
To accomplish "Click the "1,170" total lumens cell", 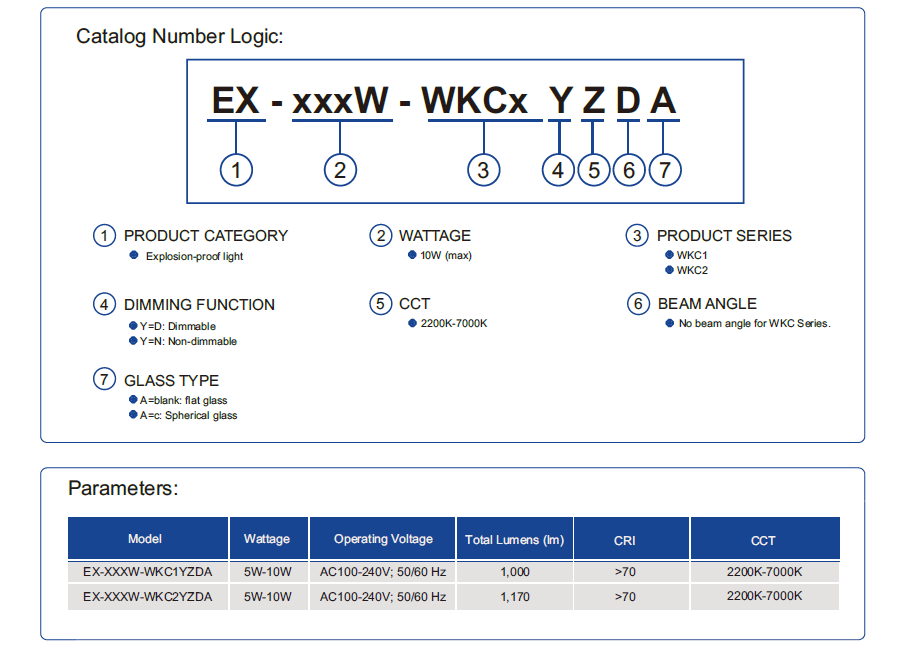I will pyautogui.click(x=515, y=597).
